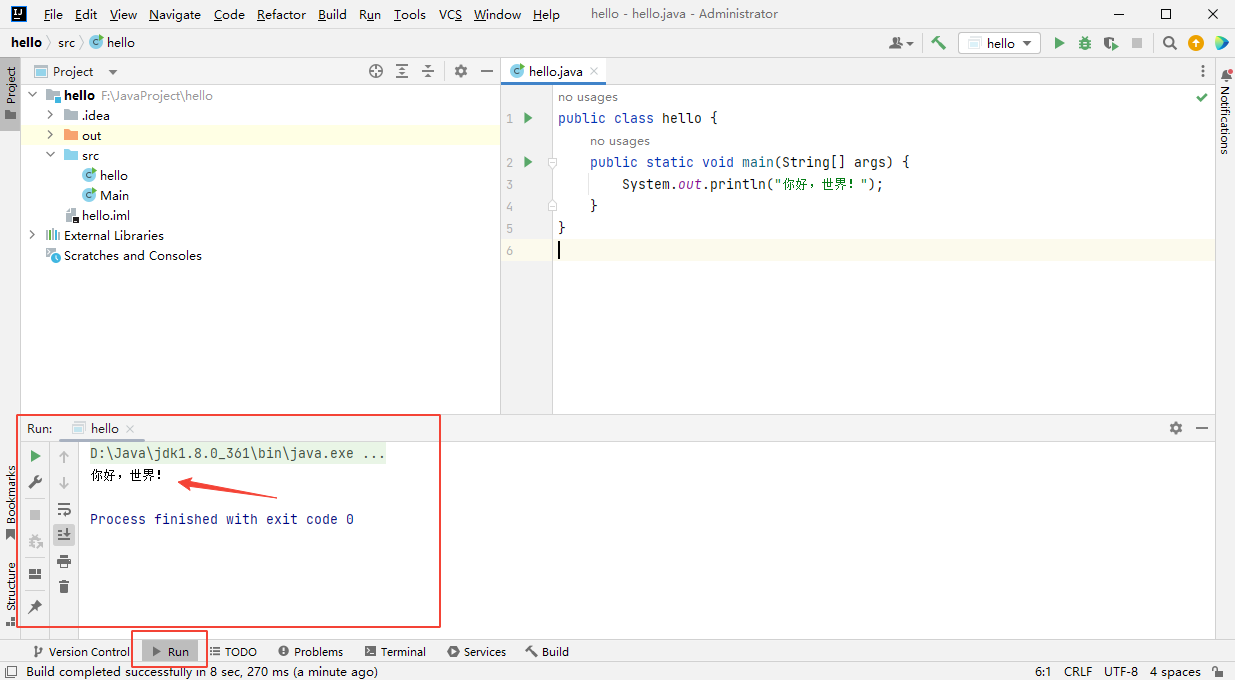1235x680 pixels.
Task: Hide the Project panel with minus icon
Action: pos(487,71)
